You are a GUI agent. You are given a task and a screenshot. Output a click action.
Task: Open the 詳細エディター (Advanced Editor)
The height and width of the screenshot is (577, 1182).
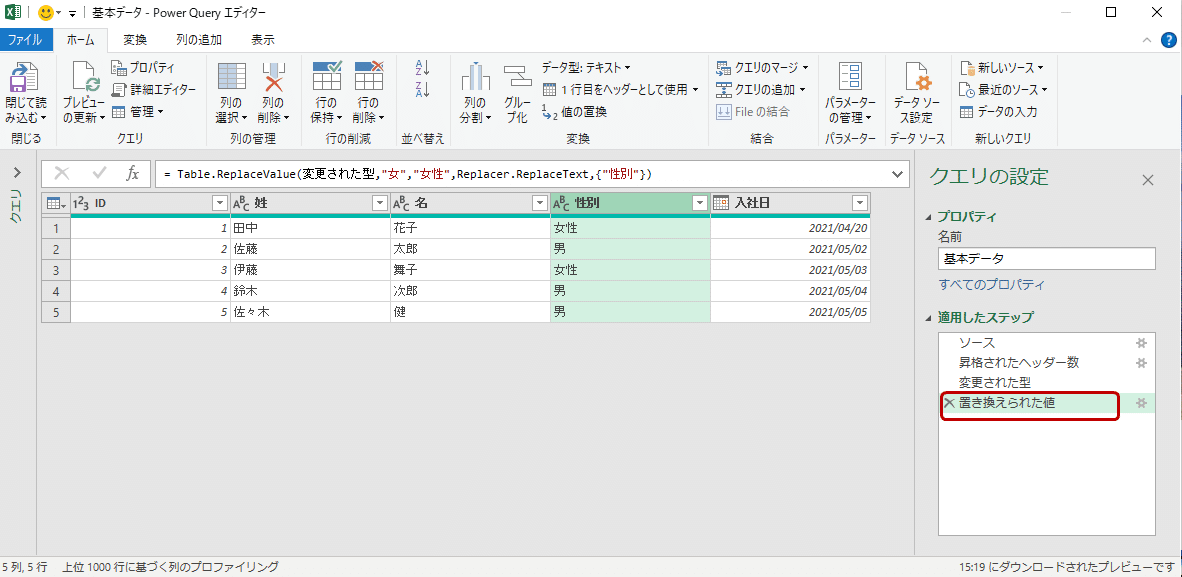point(154,90)
